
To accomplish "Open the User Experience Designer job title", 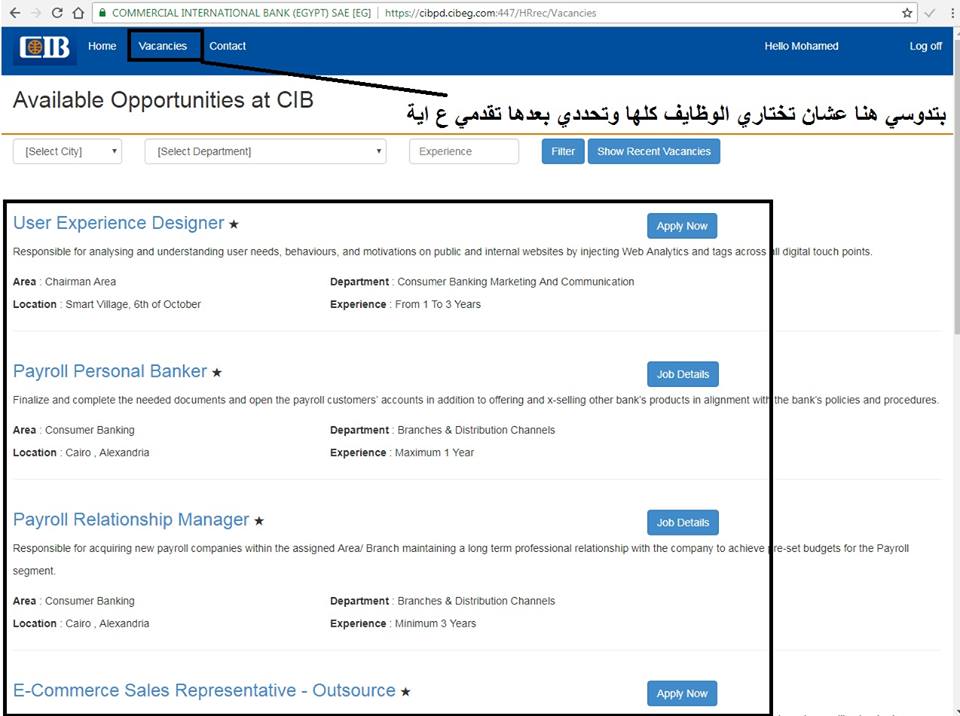I will coord(119,223).
